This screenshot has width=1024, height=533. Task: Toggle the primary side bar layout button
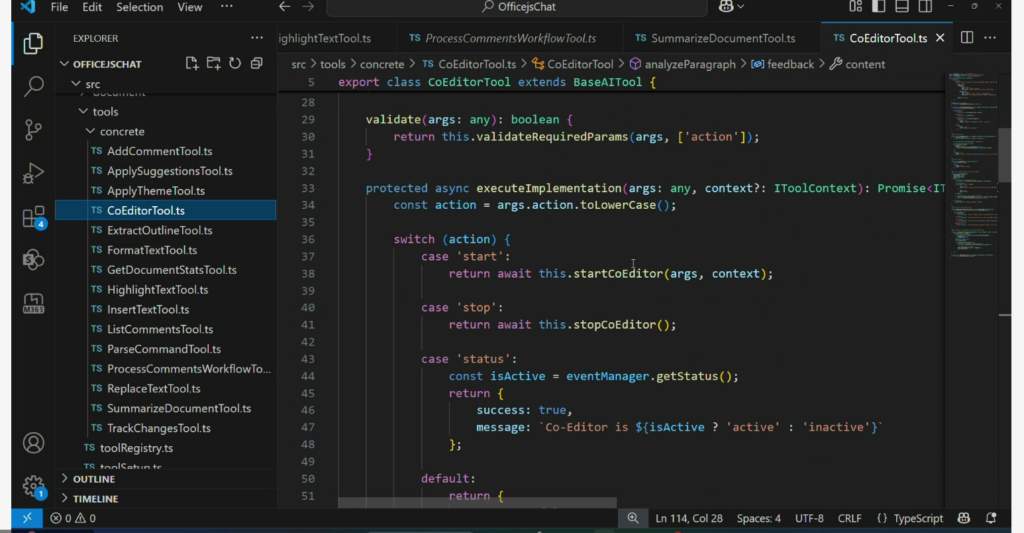click(878, 7)
